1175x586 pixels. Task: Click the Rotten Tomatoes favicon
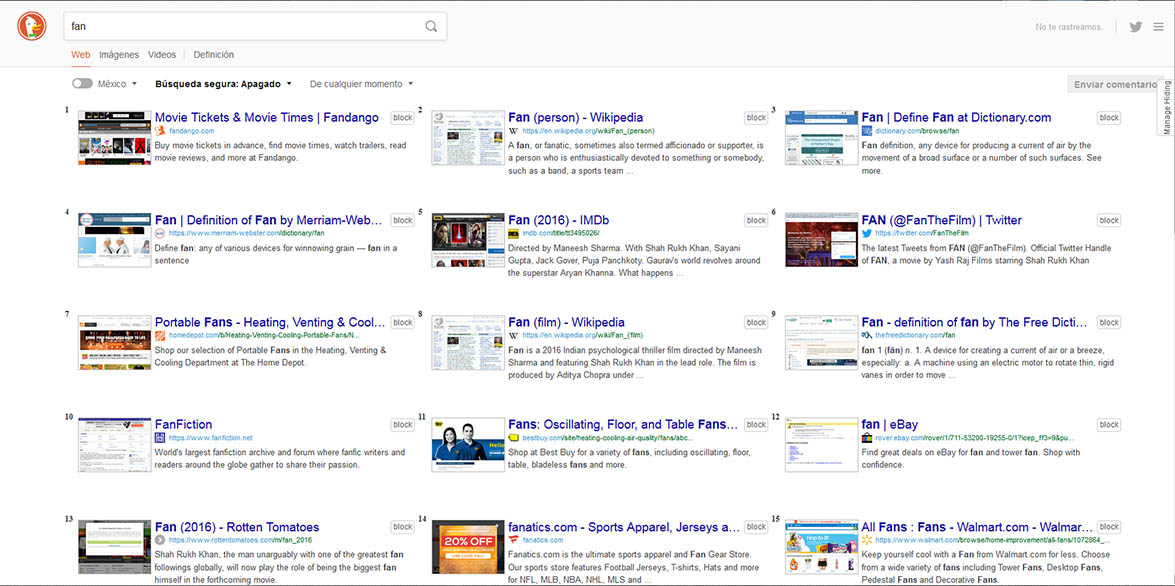pyautogui.click(x=160, y=540)
